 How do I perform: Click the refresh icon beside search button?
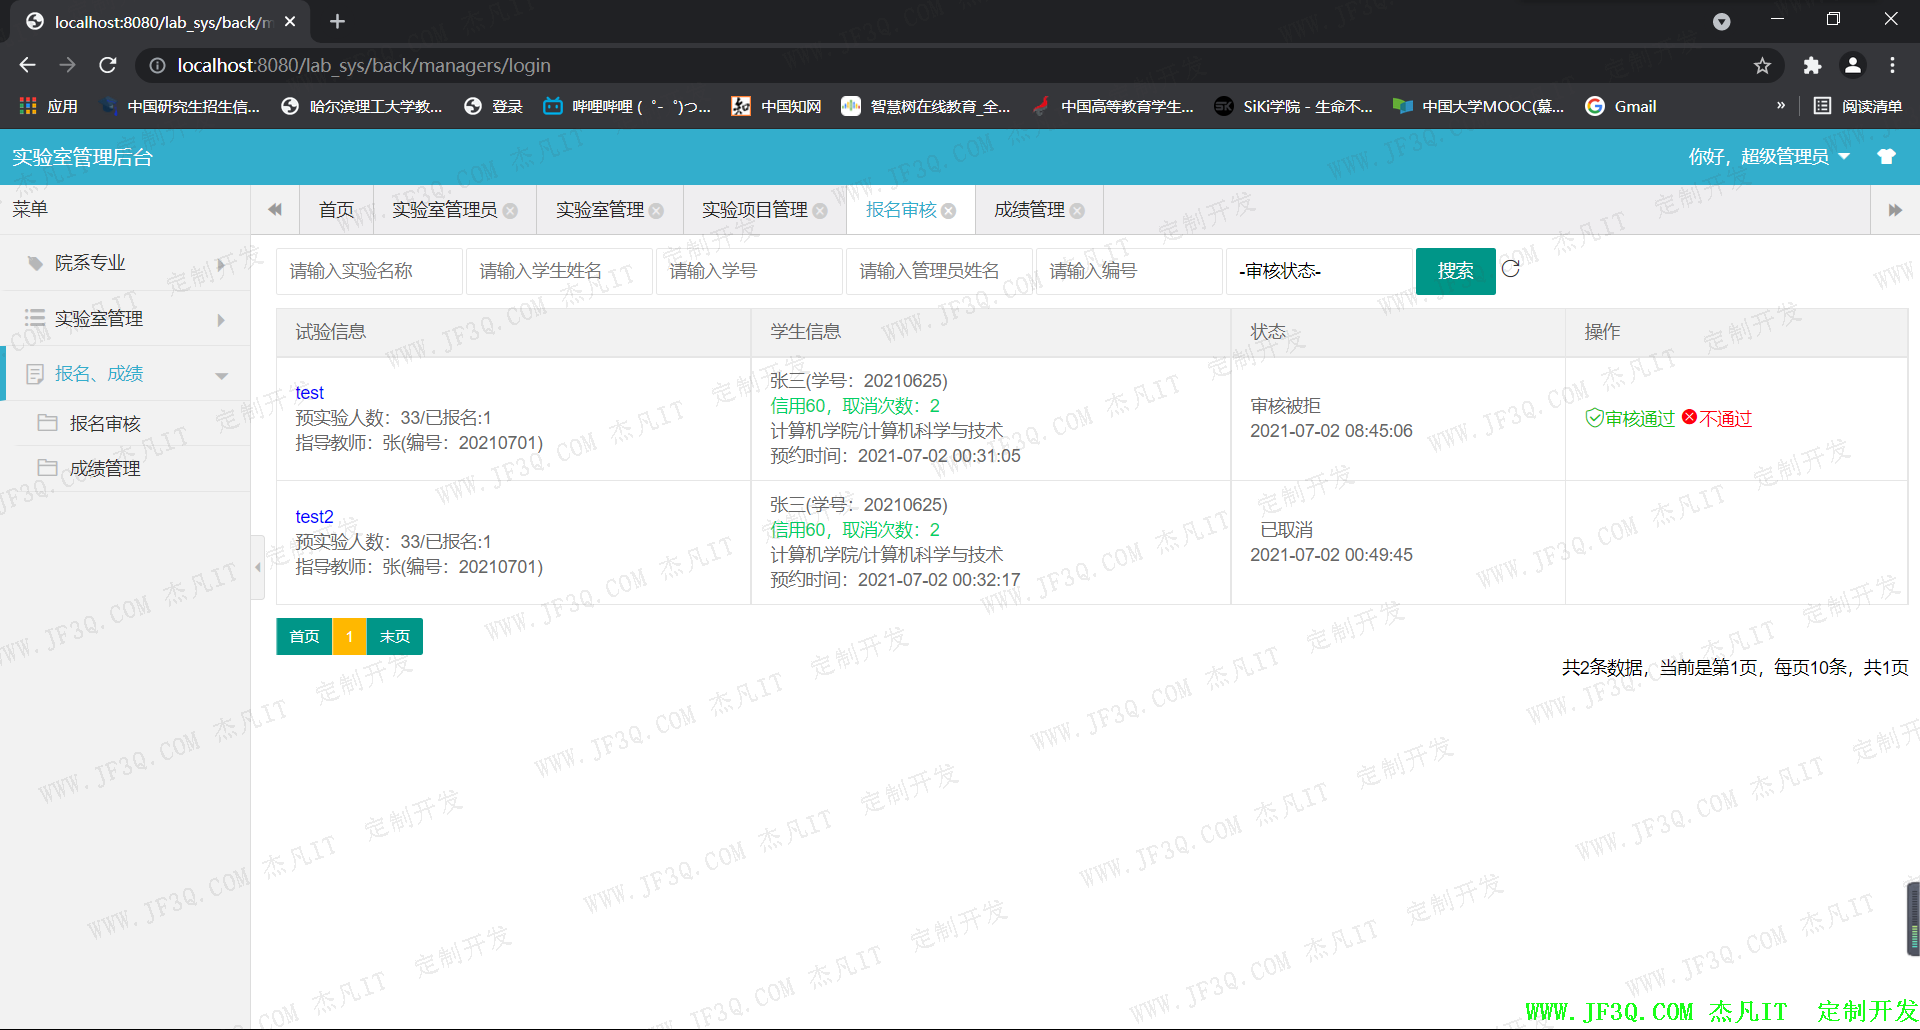click(x=1510, y=269)
